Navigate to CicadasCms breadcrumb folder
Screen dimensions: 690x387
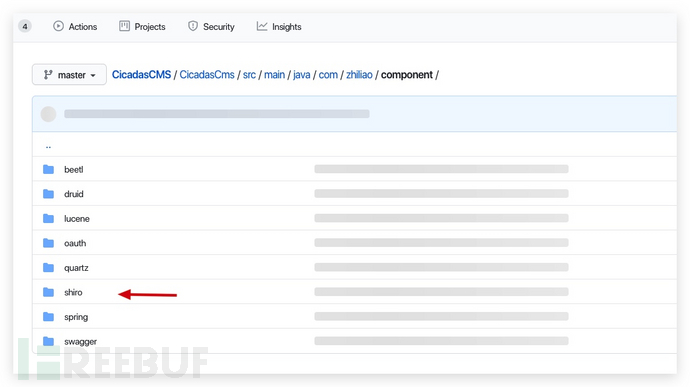(x=207, y=75)
